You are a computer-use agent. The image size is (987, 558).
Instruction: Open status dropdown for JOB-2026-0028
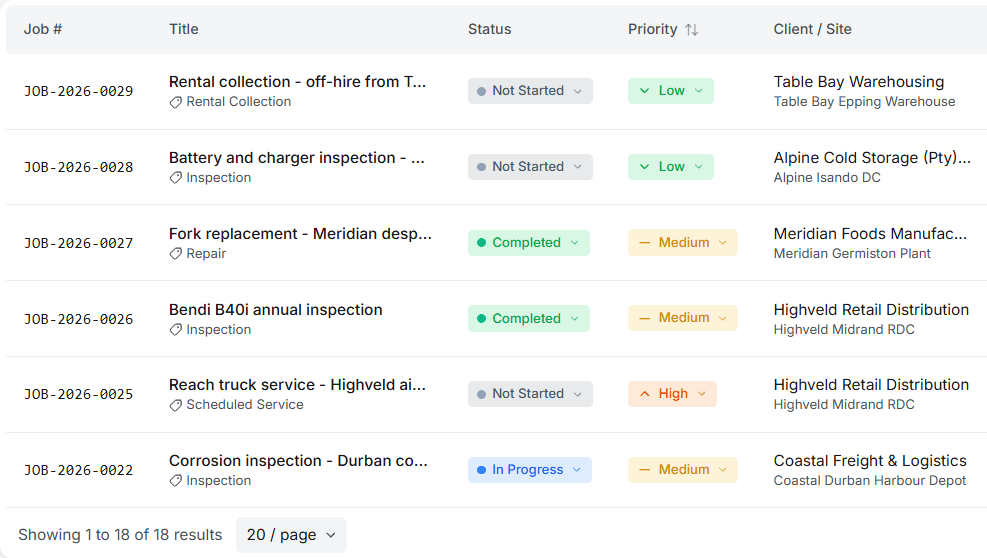tap(530, 167)
